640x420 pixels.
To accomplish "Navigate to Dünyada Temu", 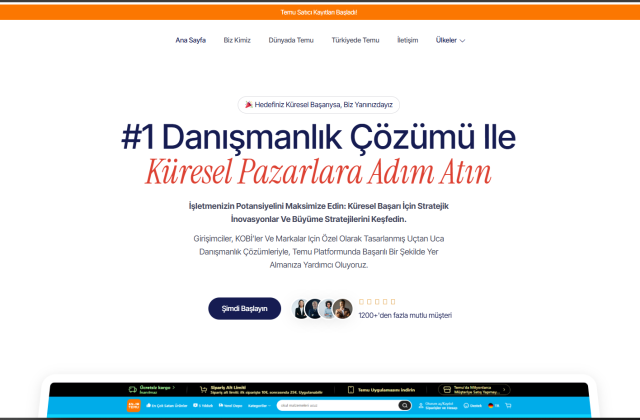I will (291, 40).
